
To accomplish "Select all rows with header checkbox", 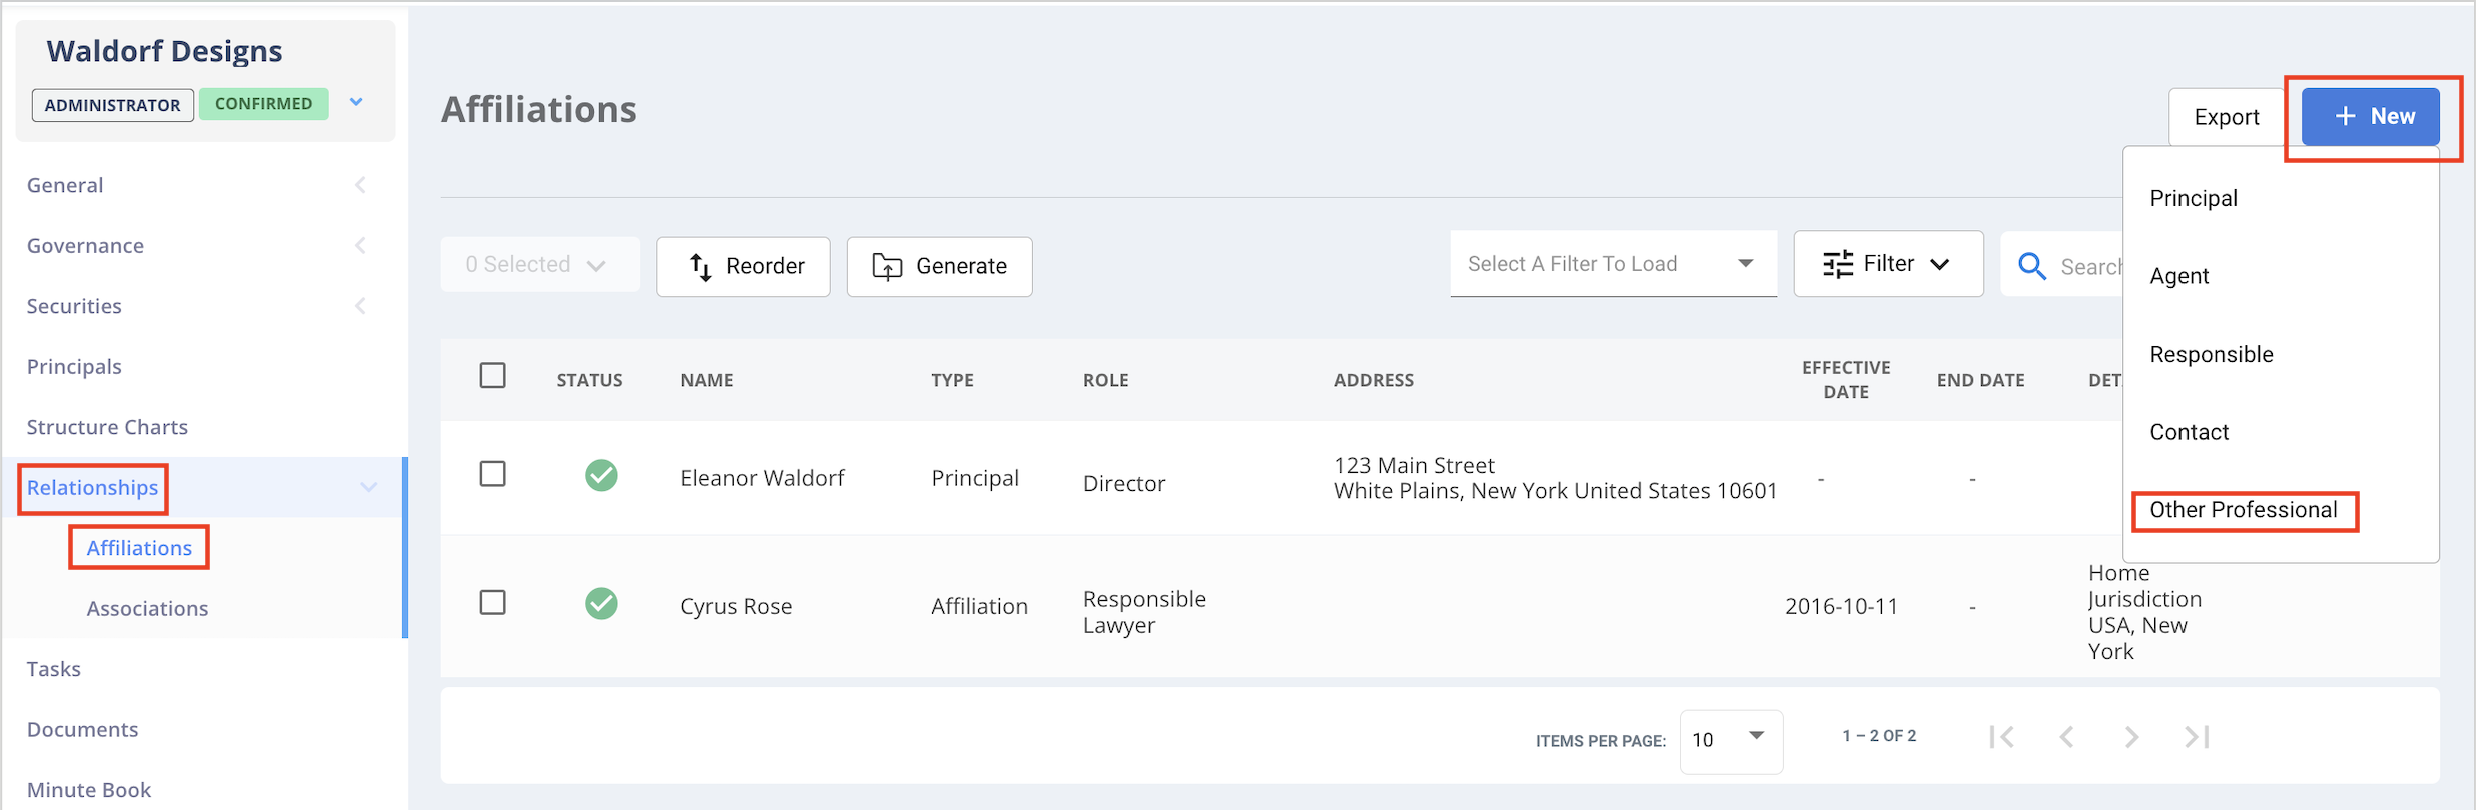I will point(492,376).
